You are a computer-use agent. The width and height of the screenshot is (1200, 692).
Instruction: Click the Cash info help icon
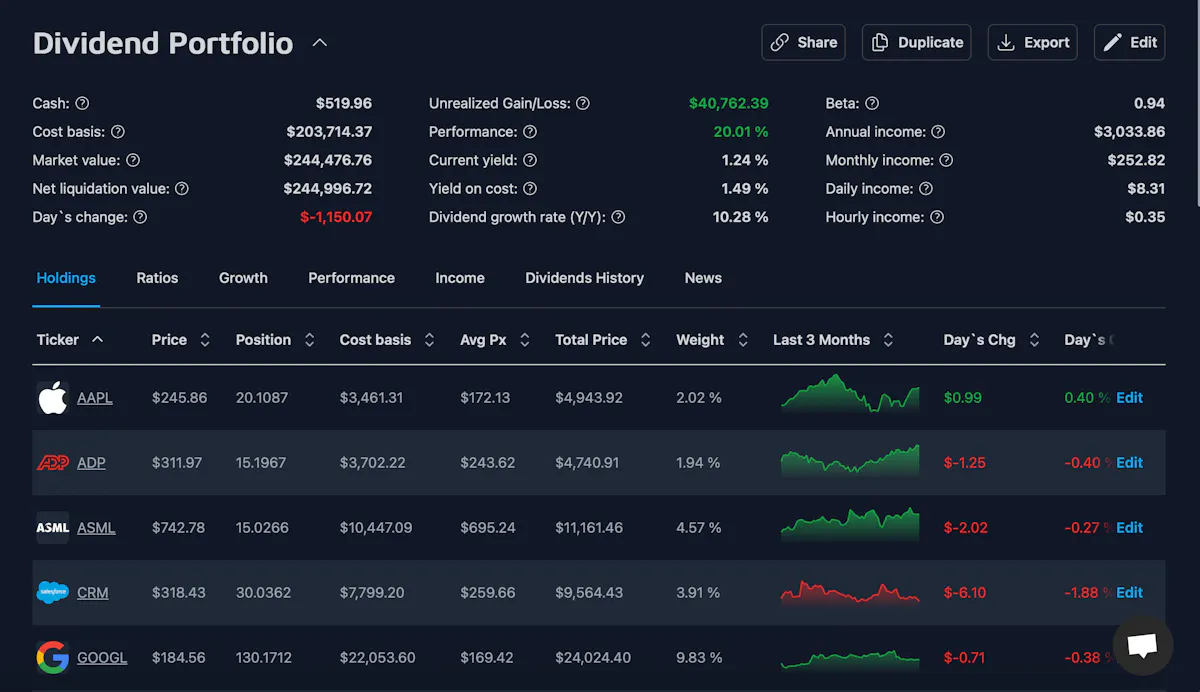click(x=82, y=103)
